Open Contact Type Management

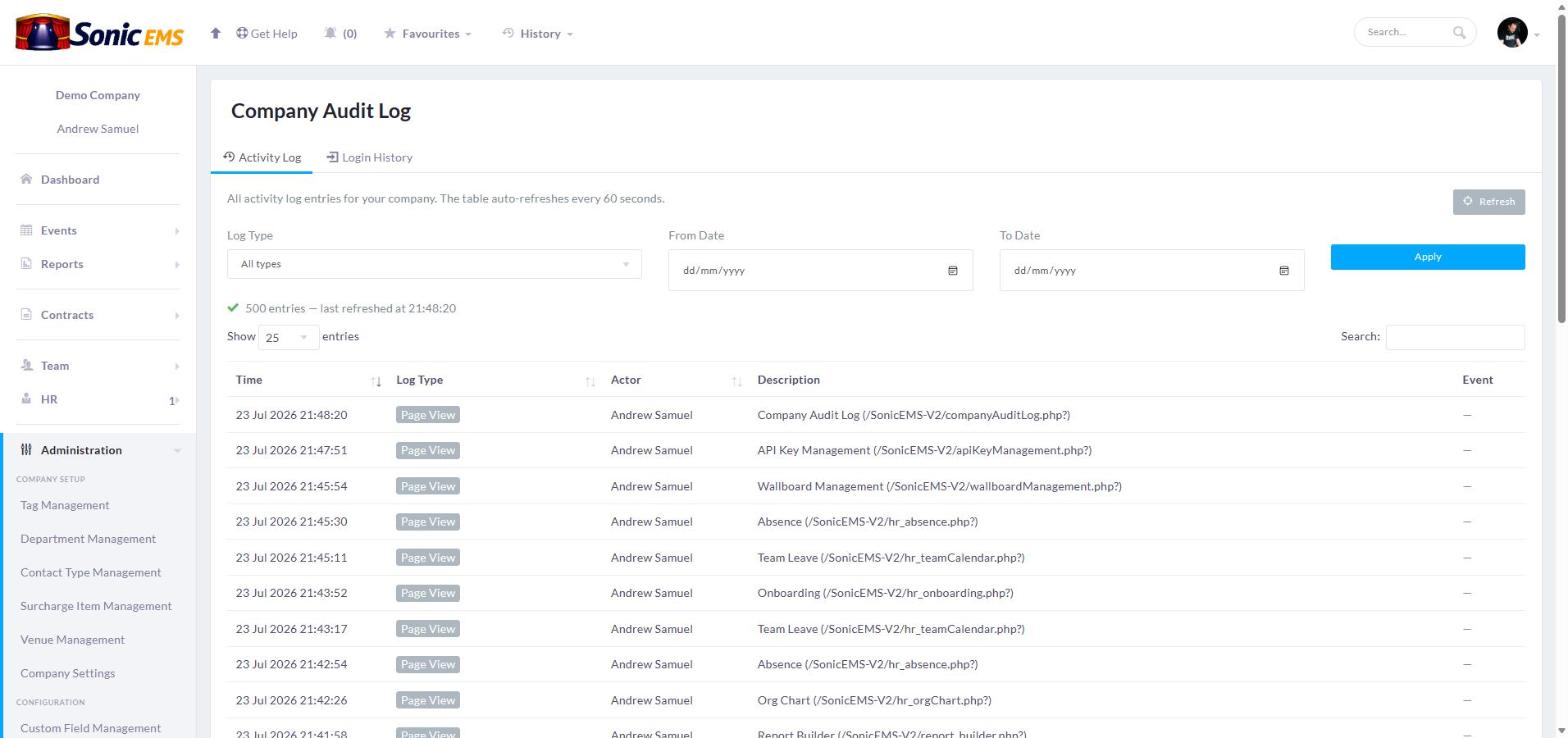tap(90, 573)
